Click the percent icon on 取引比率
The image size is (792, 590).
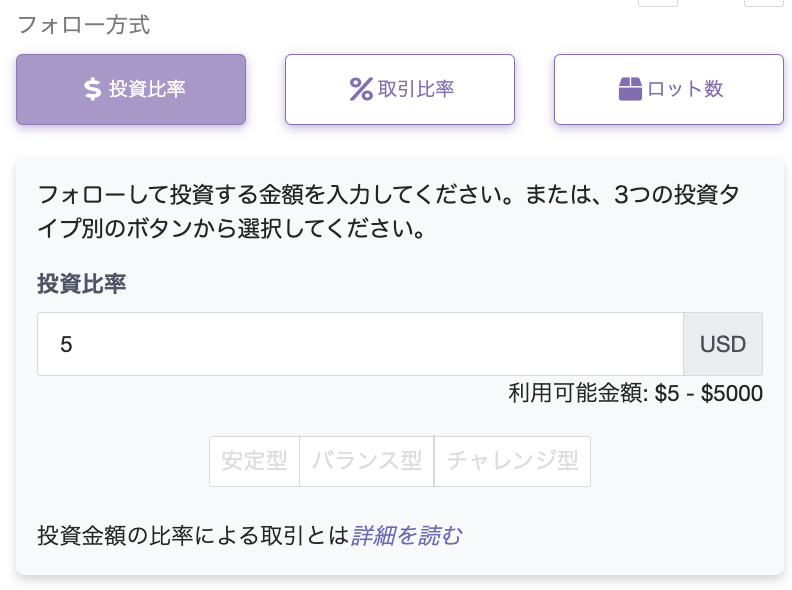361,89
